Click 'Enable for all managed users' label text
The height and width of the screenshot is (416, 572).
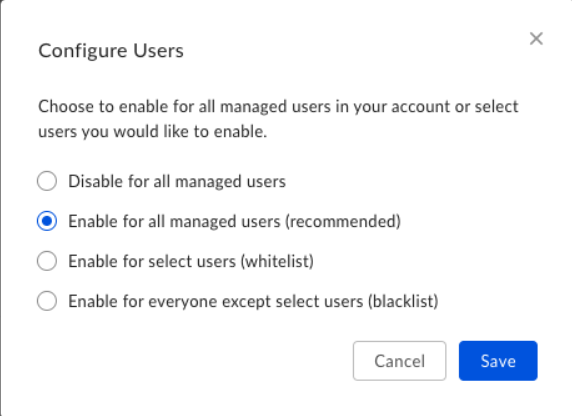tap(174, 222)
